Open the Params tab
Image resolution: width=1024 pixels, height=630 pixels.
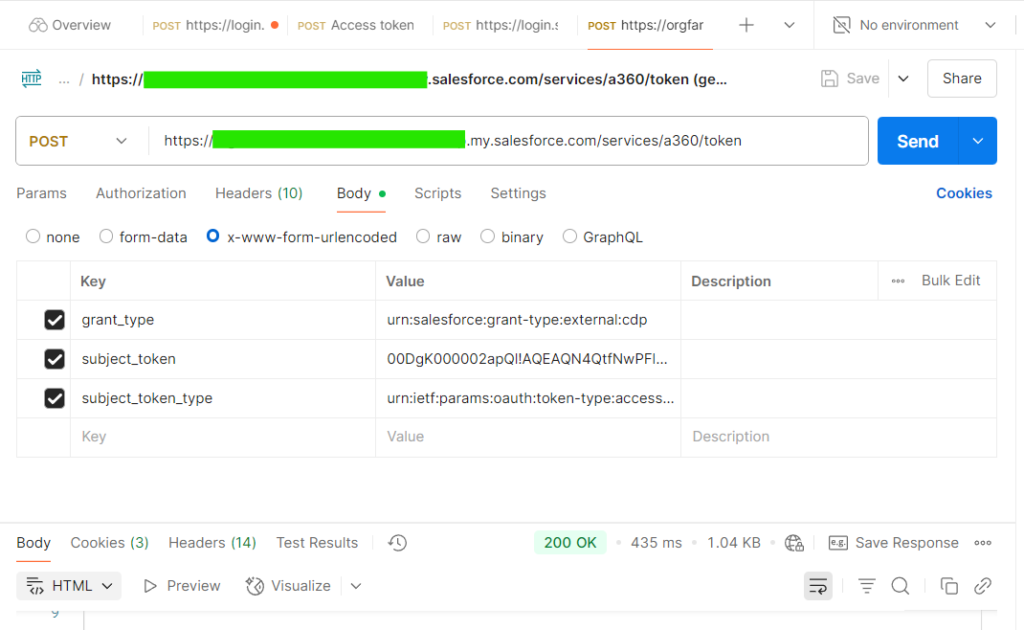tap(41, 193)
